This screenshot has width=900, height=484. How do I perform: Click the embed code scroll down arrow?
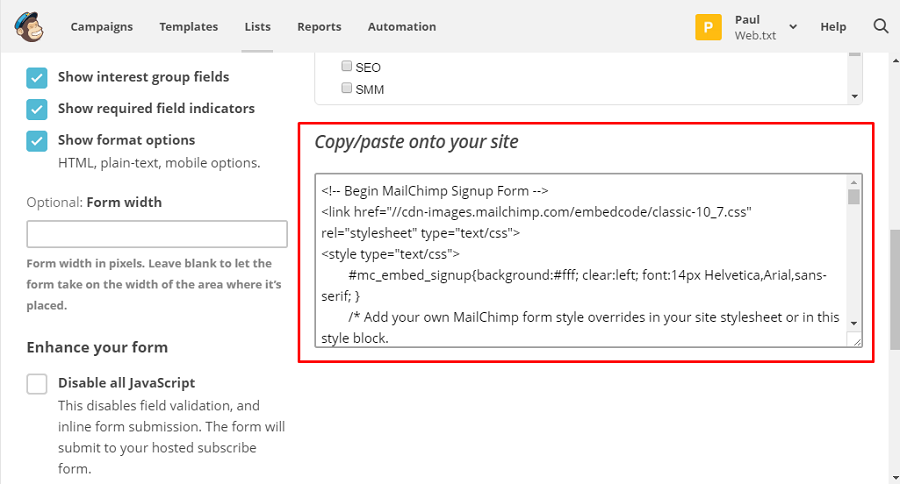point(854,324)
